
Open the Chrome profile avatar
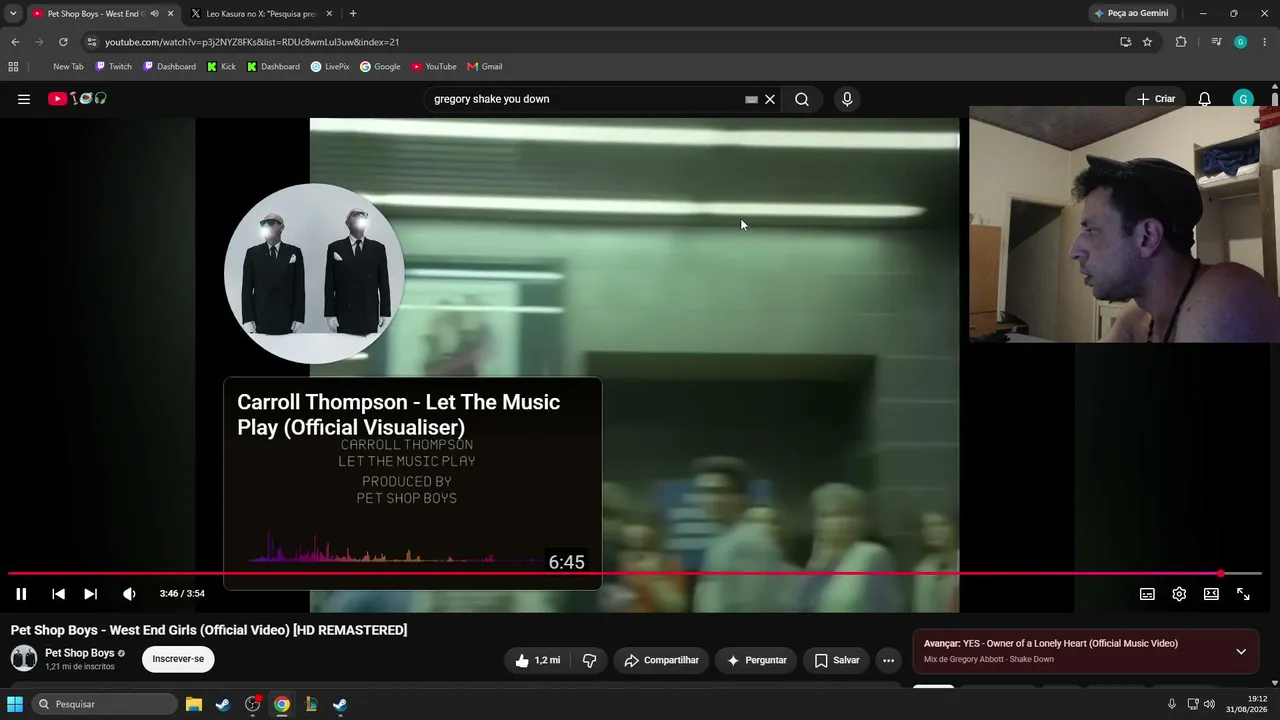pos(1240,42)
